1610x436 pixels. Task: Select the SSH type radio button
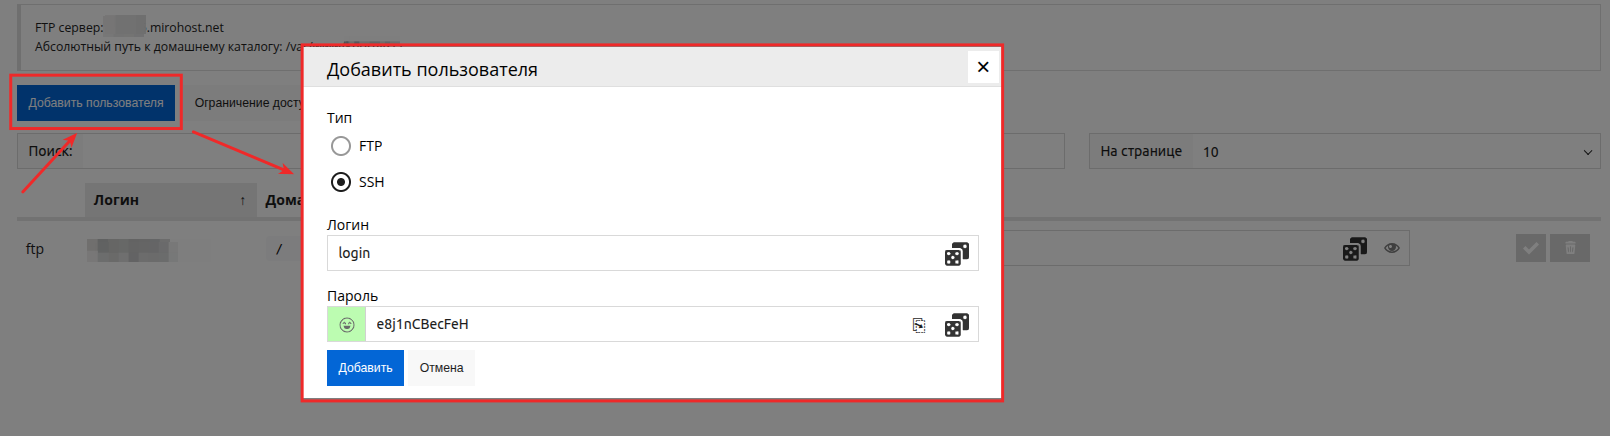341,182
